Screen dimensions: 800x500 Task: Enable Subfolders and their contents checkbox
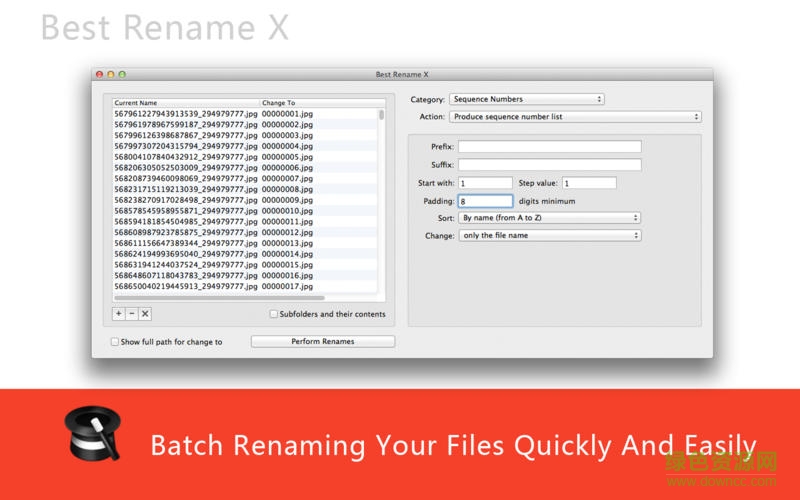pyautogui.click(x=274, y=314)
